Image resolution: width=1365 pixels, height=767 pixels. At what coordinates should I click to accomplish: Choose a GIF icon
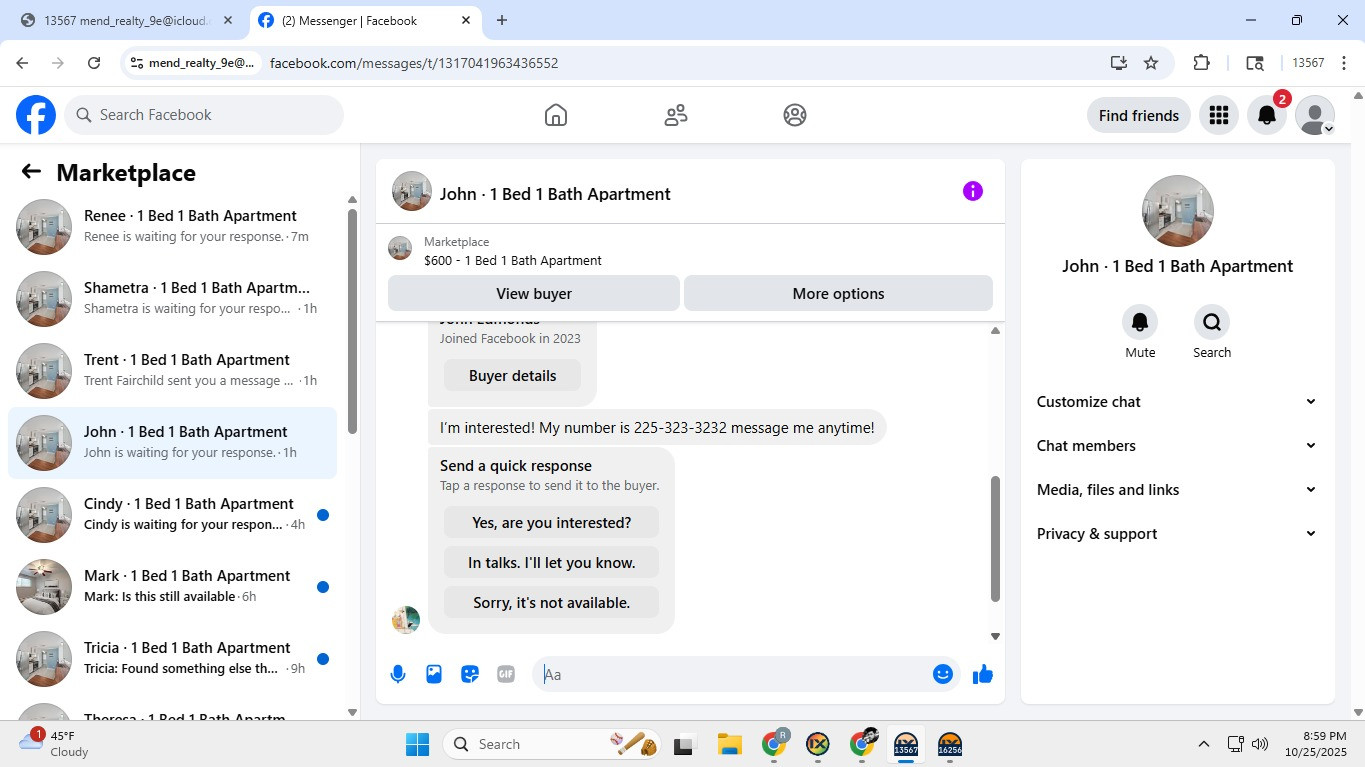[x=506, y=674]
